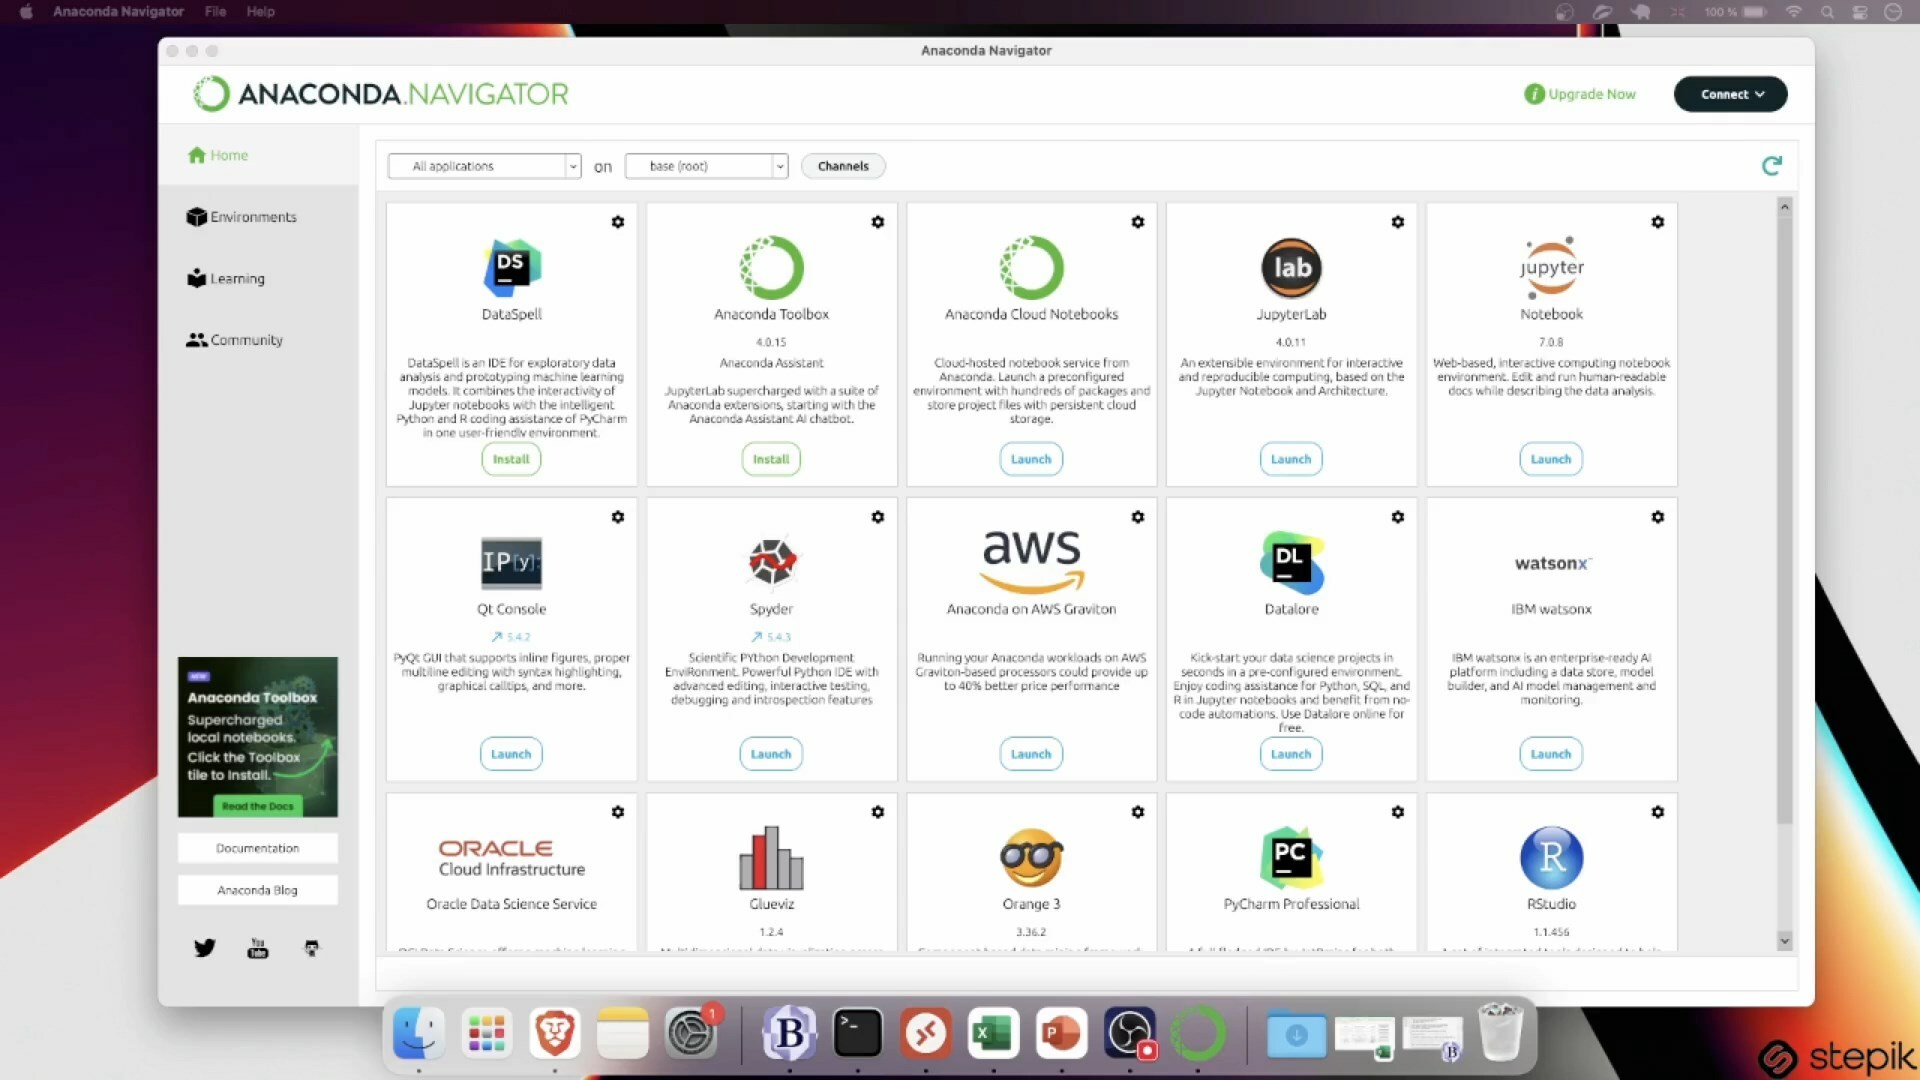This screenshot has width=1920, height=1080.
Task: Click the Upgrade Now link
Action: click(1580, 94)
